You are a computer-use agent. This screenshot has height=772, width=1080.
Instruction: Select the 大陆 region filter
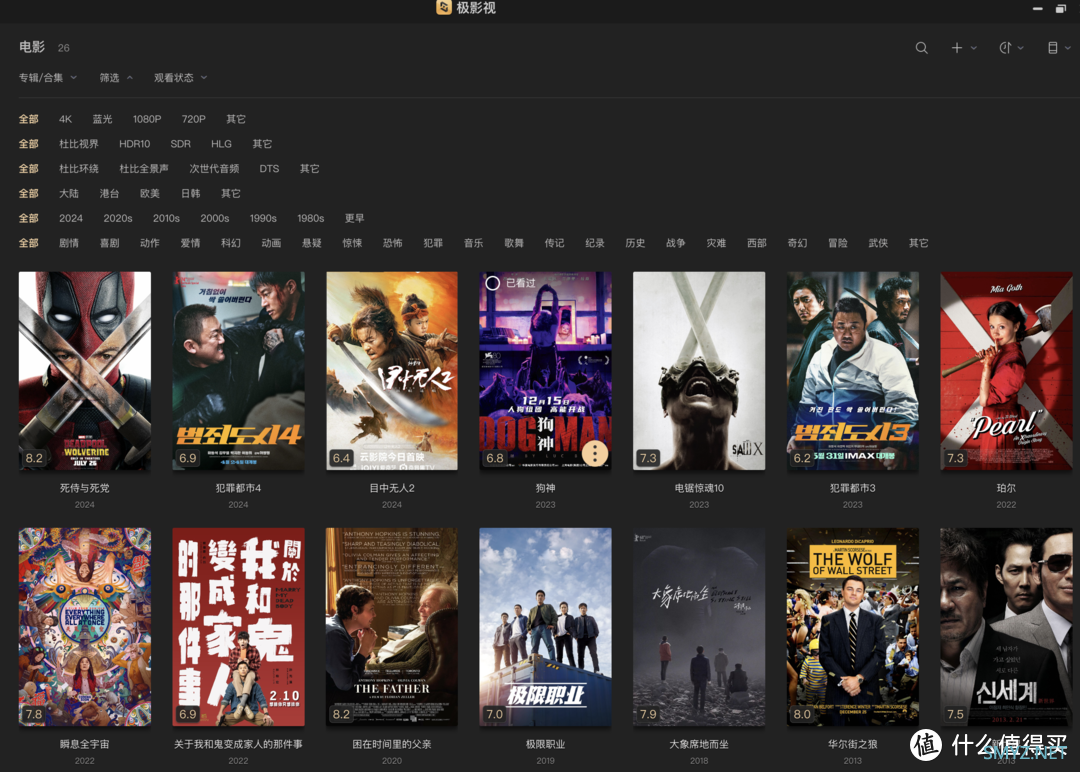point(69,194)
